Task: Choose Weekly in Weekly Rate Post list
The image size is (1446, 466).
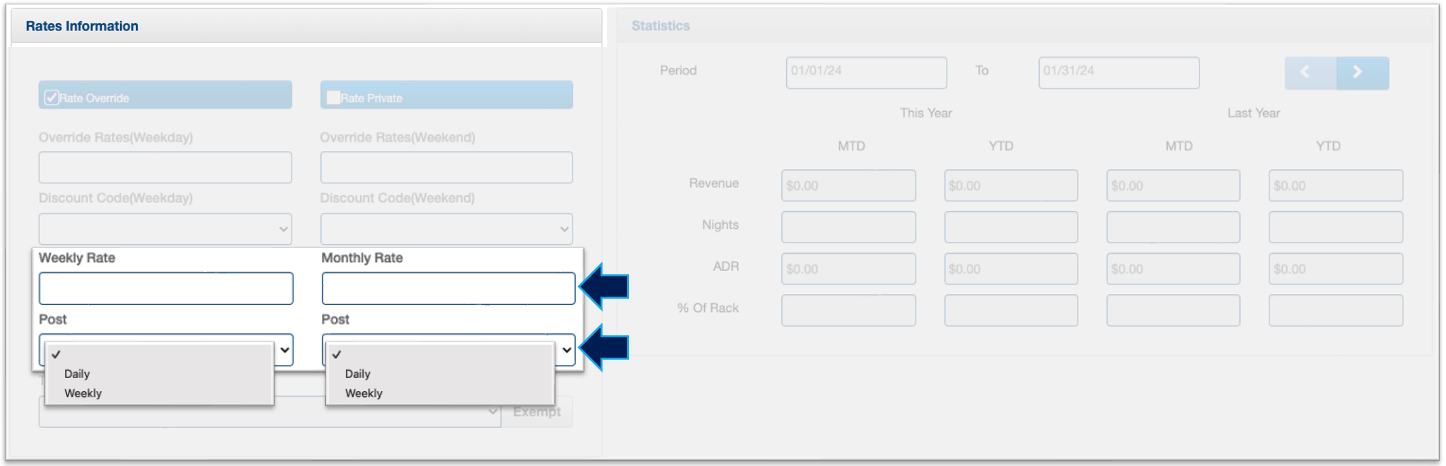Action: click(x=83, y=393)
